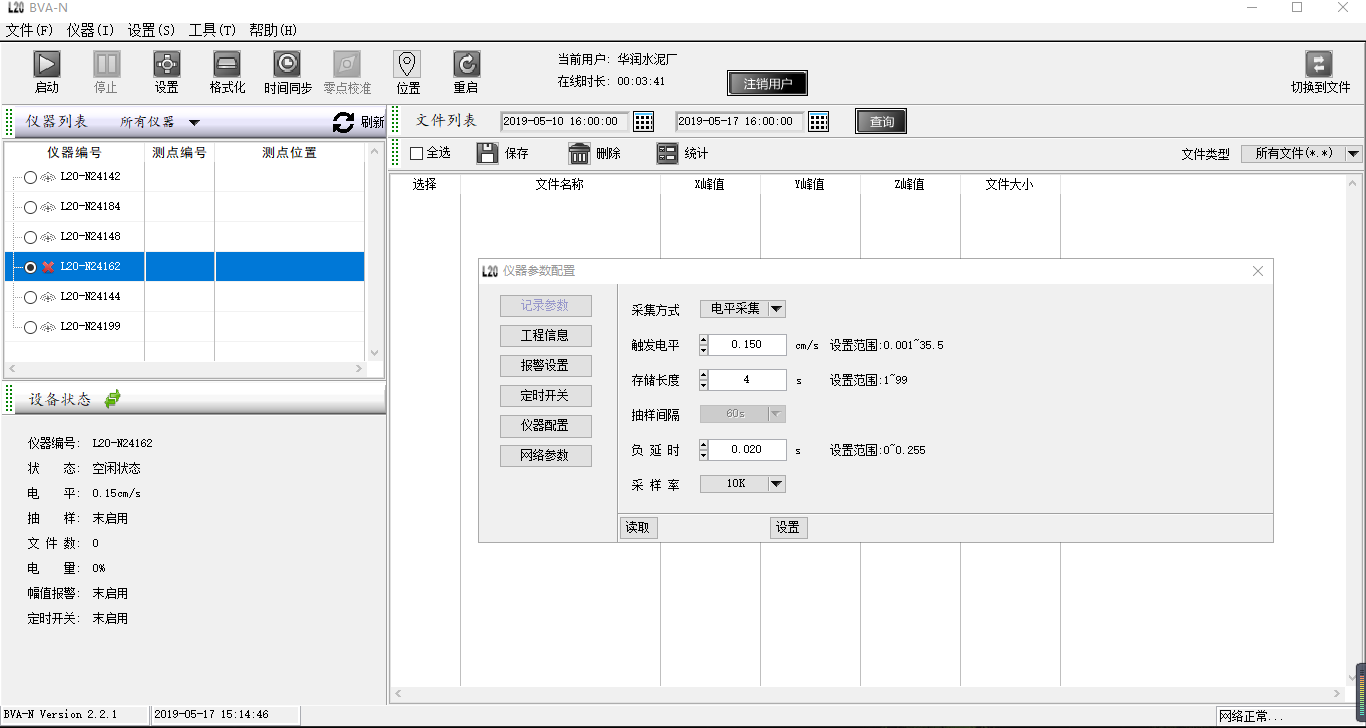Click the 切换到文件 switch icon
The height and width of the screenshot is (728, 1366).
[x=1319, y=65]
